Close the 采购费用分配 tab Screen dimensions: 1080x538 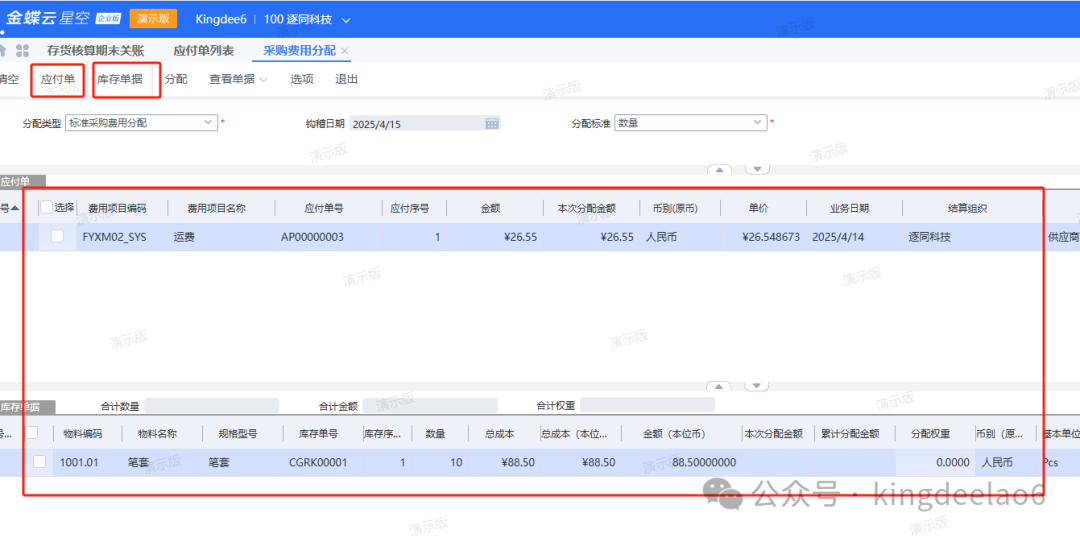click(345, 50)
